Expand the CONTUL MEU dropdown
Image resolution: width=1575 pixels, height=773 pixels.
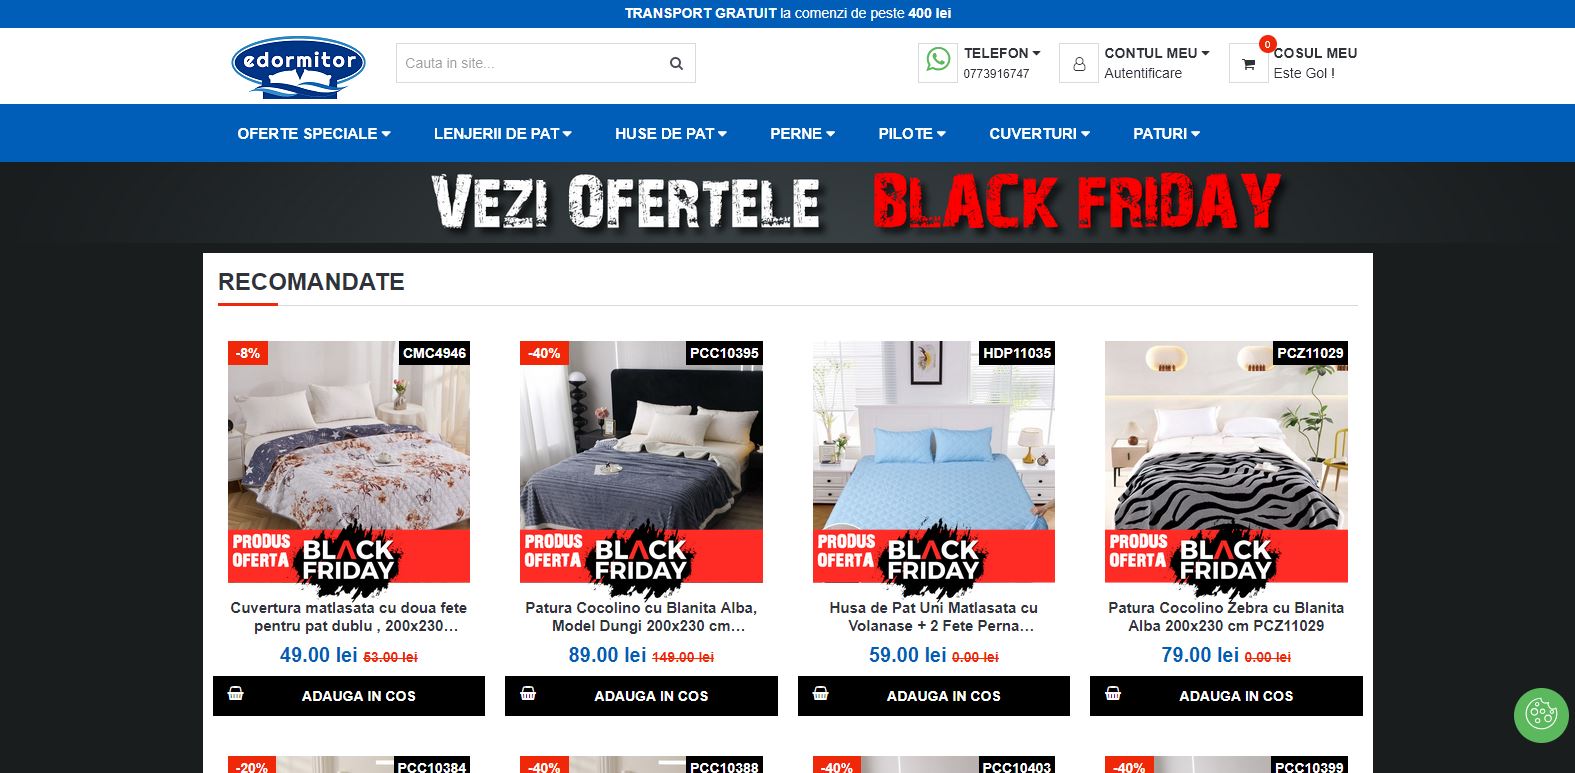point(1157,53)
